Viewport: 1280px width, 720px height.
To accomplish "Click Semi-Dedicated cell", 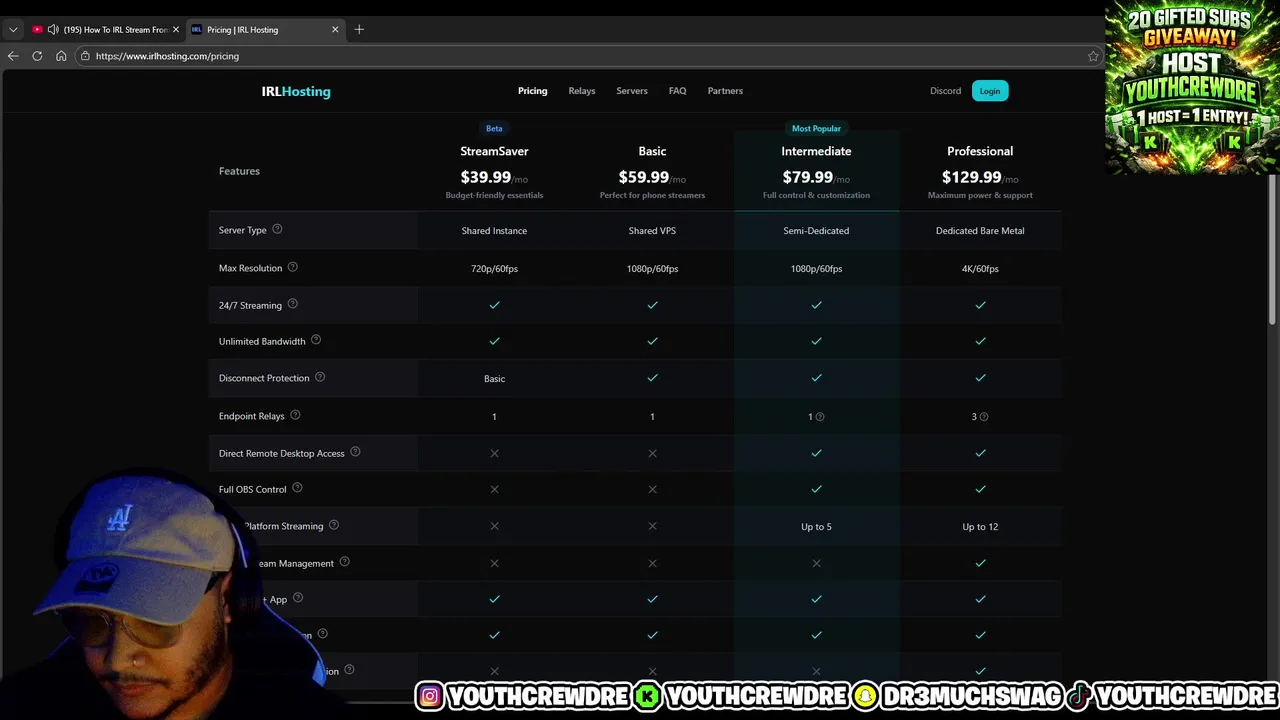I will coord(816,231).
